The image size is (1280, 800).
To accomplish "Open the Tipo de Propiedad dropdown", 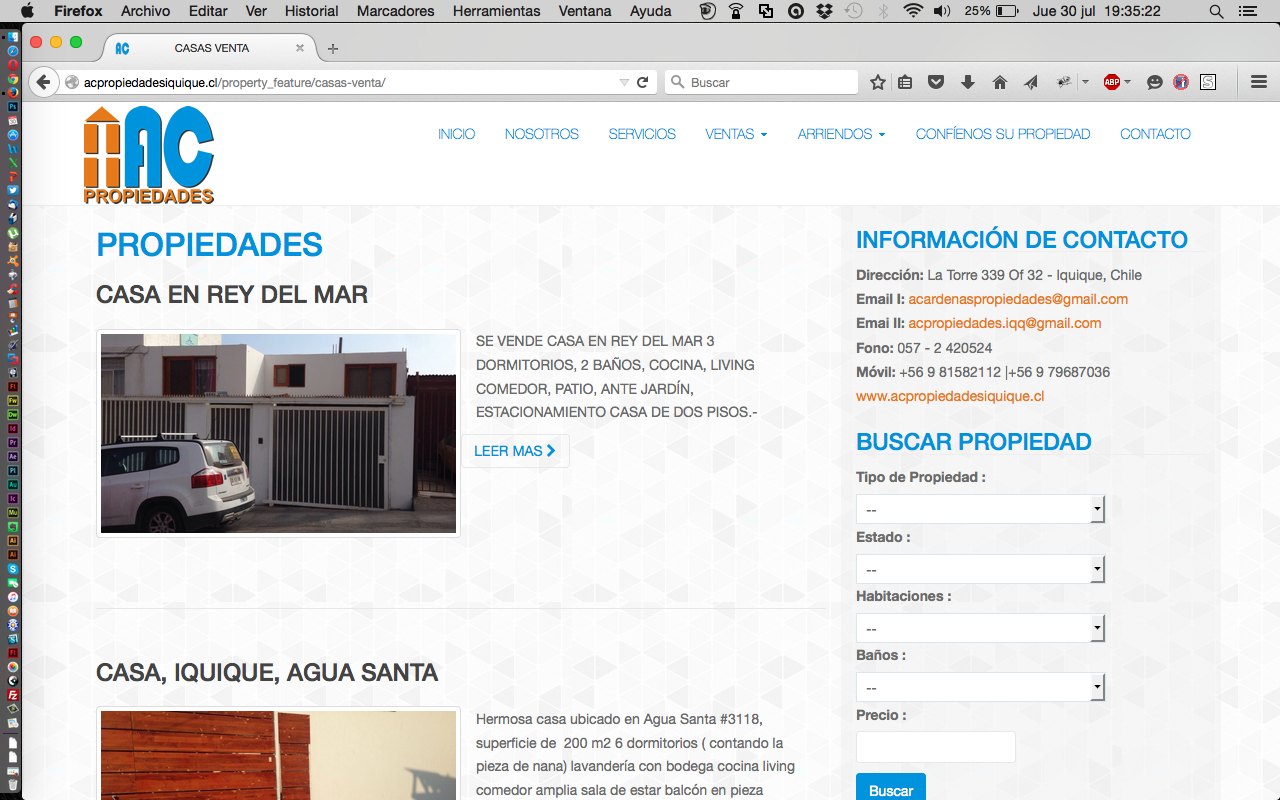I will (980, 509).
